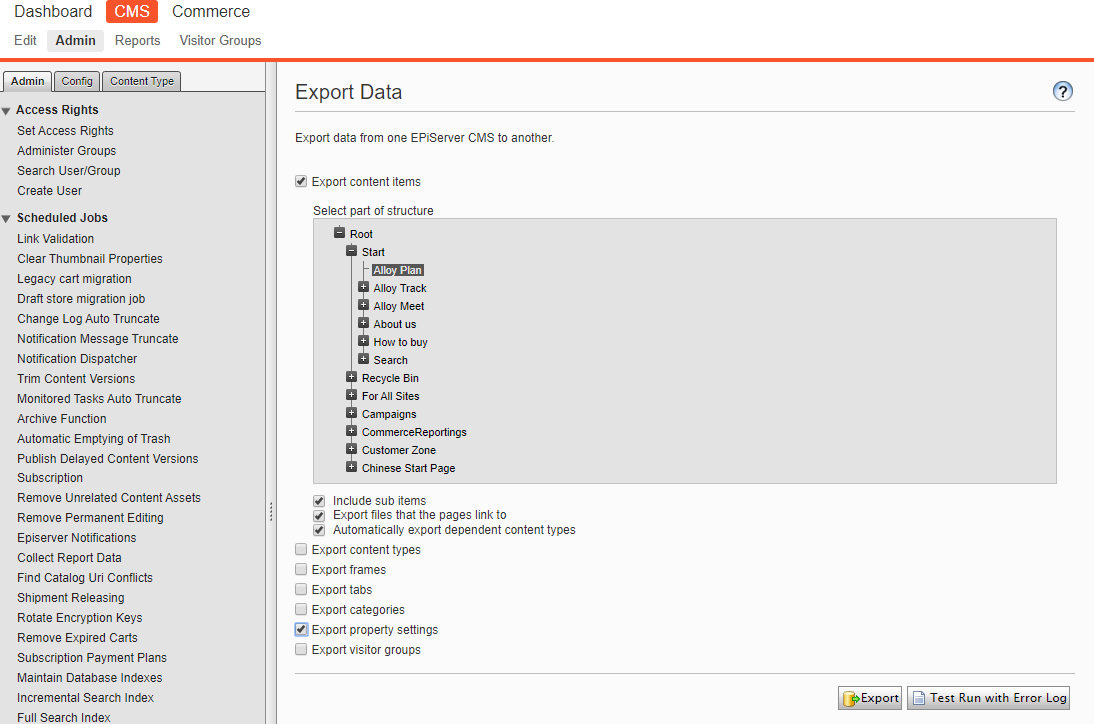Open the Content Type tab
This screenshot has height=724, width=1094.
(142, 81)
